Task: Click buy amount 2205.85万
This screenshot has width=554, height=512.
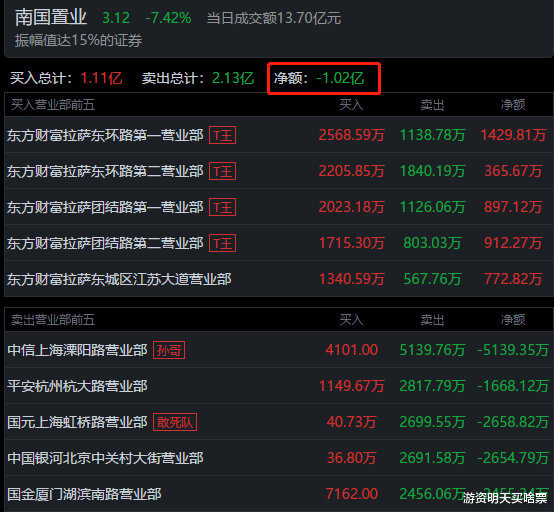Action: tap(352, 171)
